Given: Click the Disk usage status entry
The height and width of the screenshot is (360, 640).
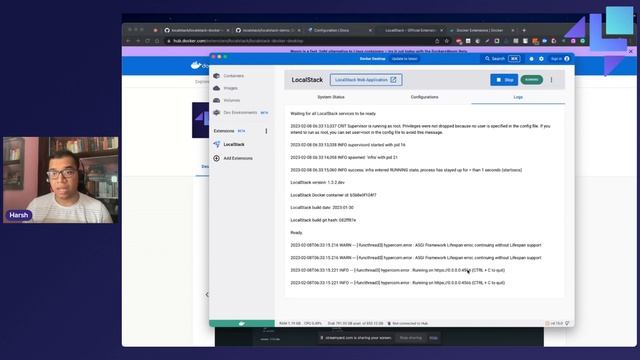Looking at the screenshot, I should [x=355, y=323].
